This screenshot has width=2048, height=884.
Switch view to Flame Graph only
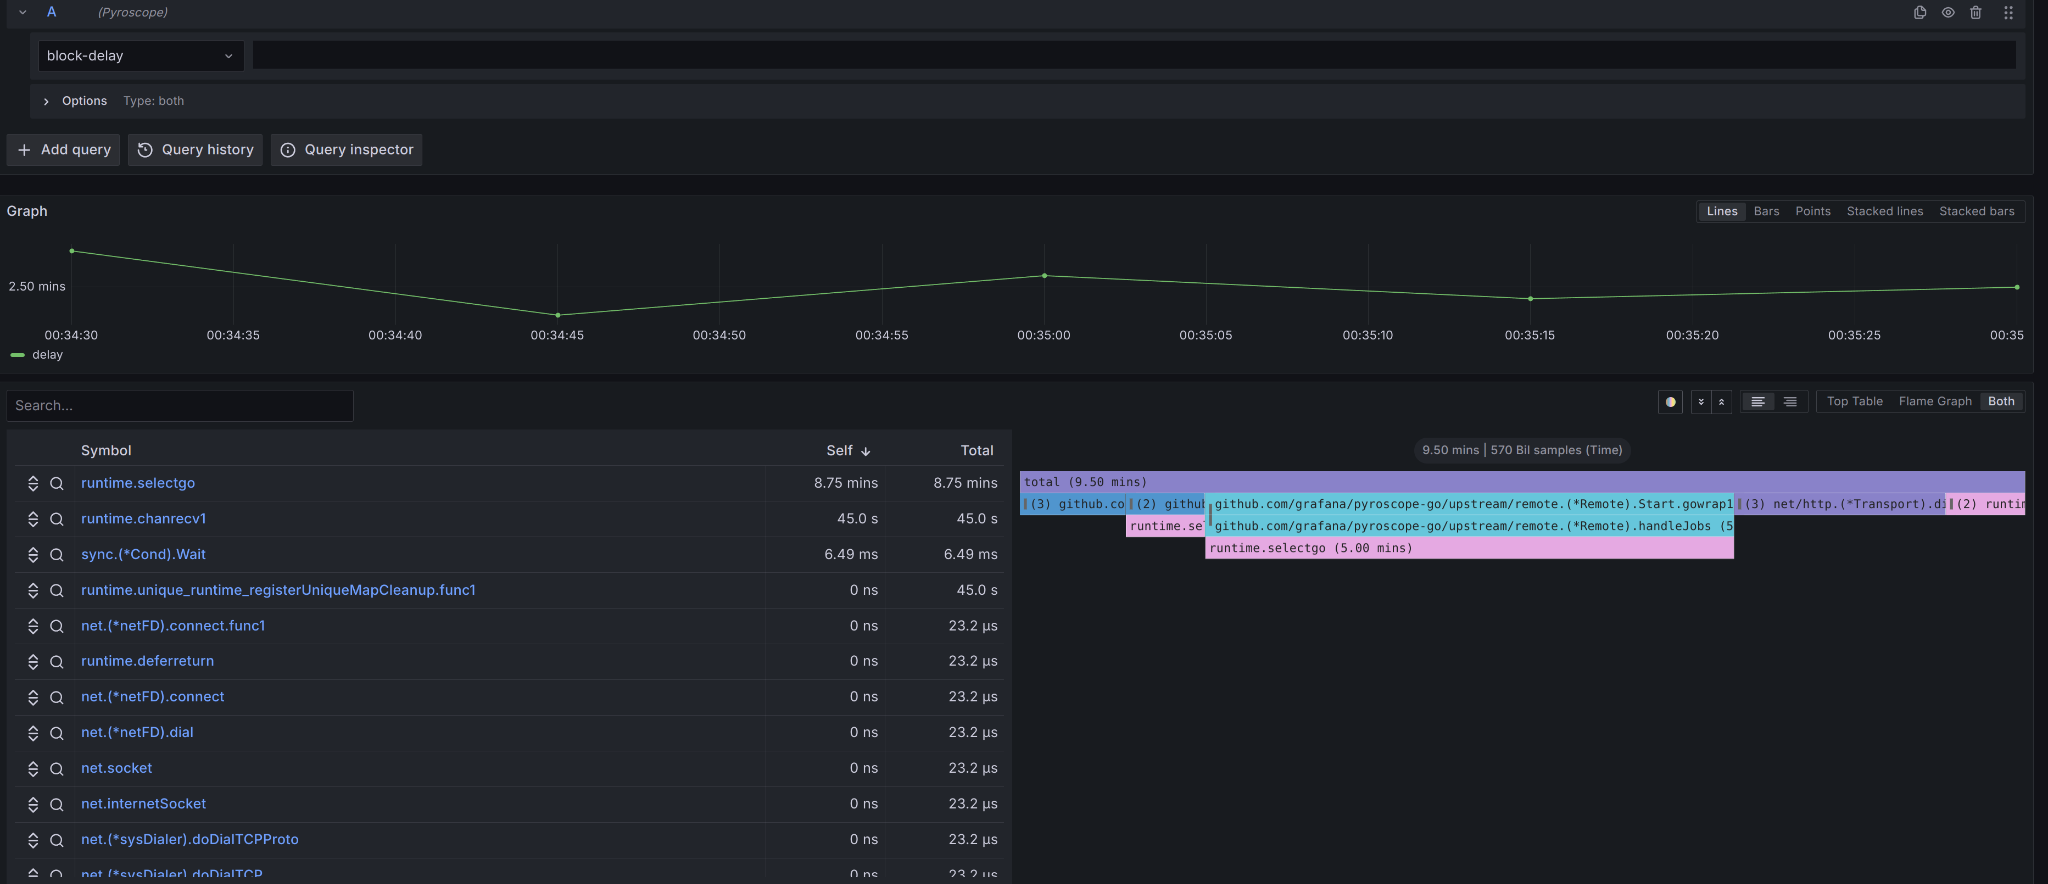[1934, 401]
